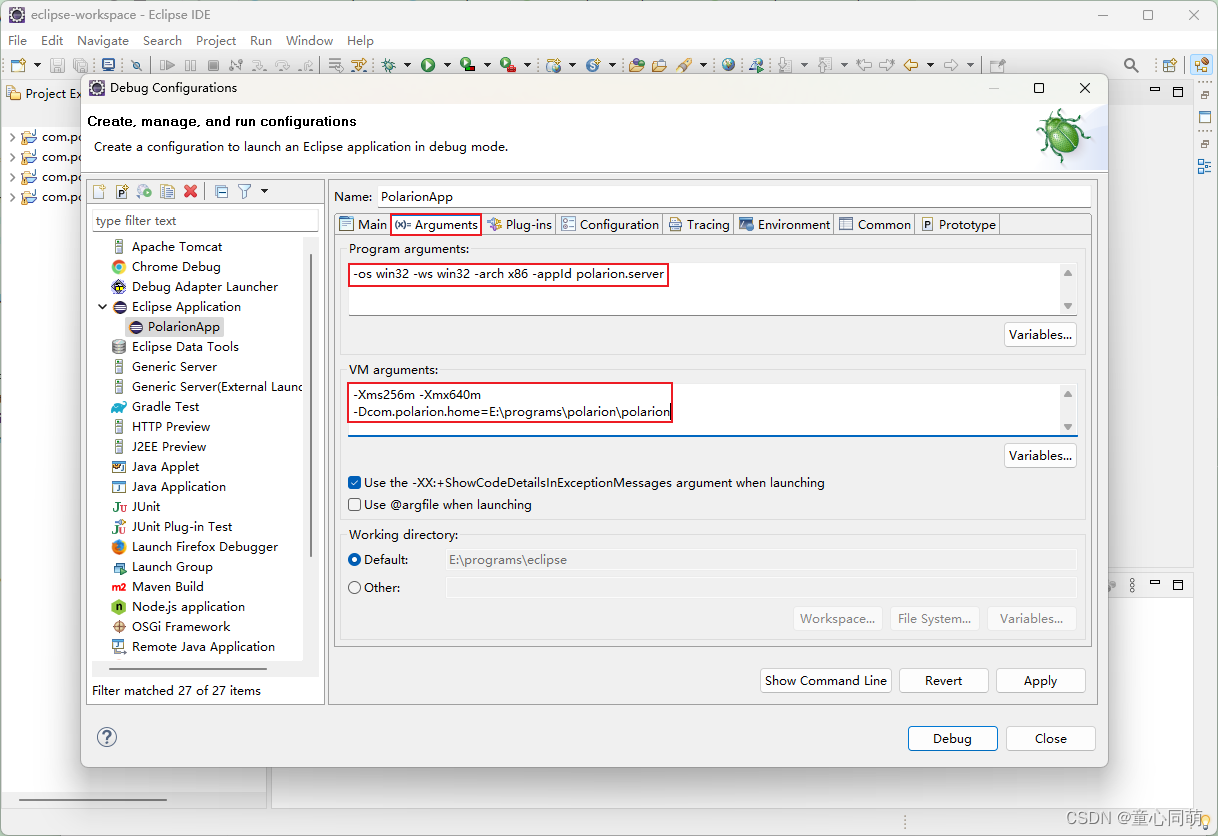The image size is (1218, 836).
Task: Click the Back arrow navigation icon in toolbar
Action: pyautogui.click(x=911, y=65)
